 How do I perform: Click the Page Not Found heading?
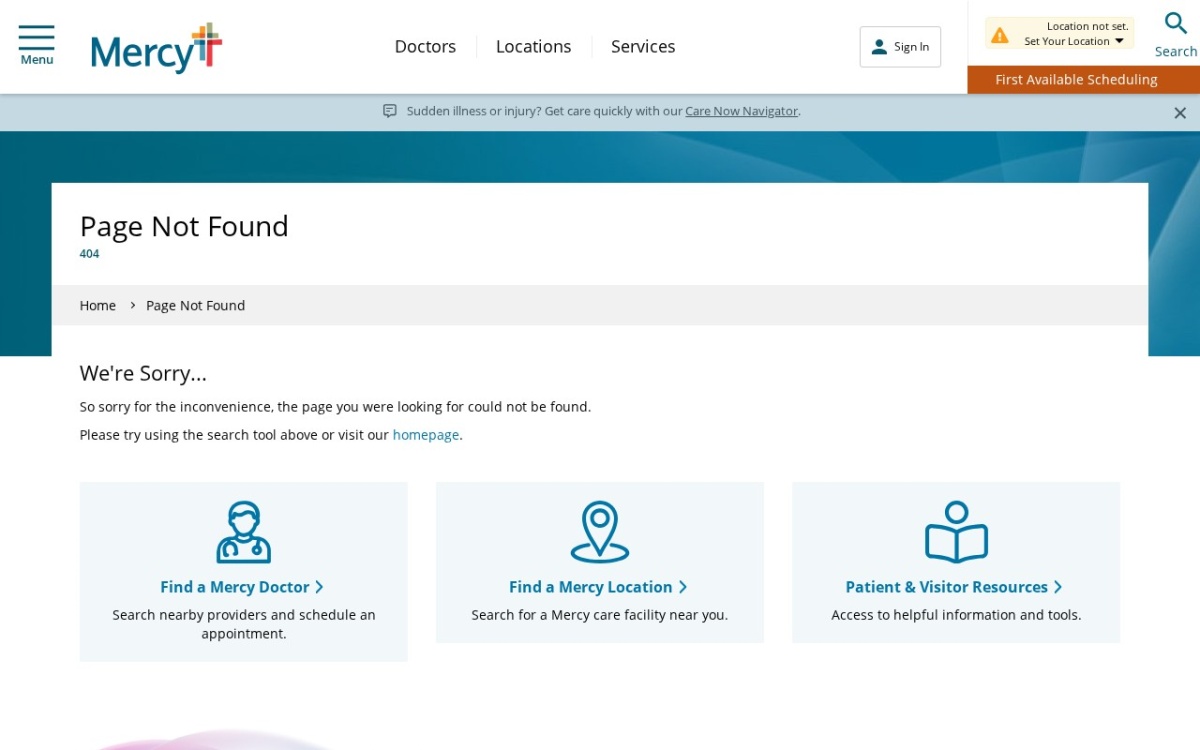click(x=184, y=226)
